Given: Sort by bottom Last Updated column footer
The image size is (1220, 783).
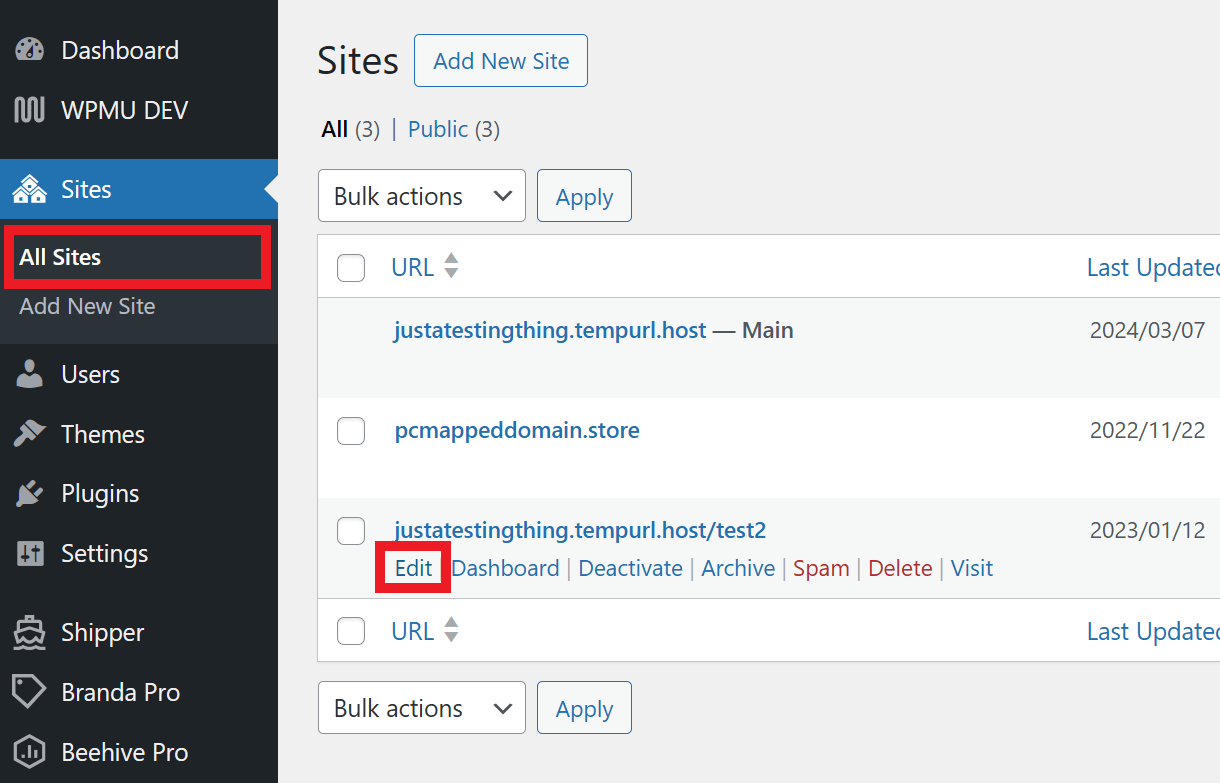Looking at the screenshot, I should pos(1153,631).
